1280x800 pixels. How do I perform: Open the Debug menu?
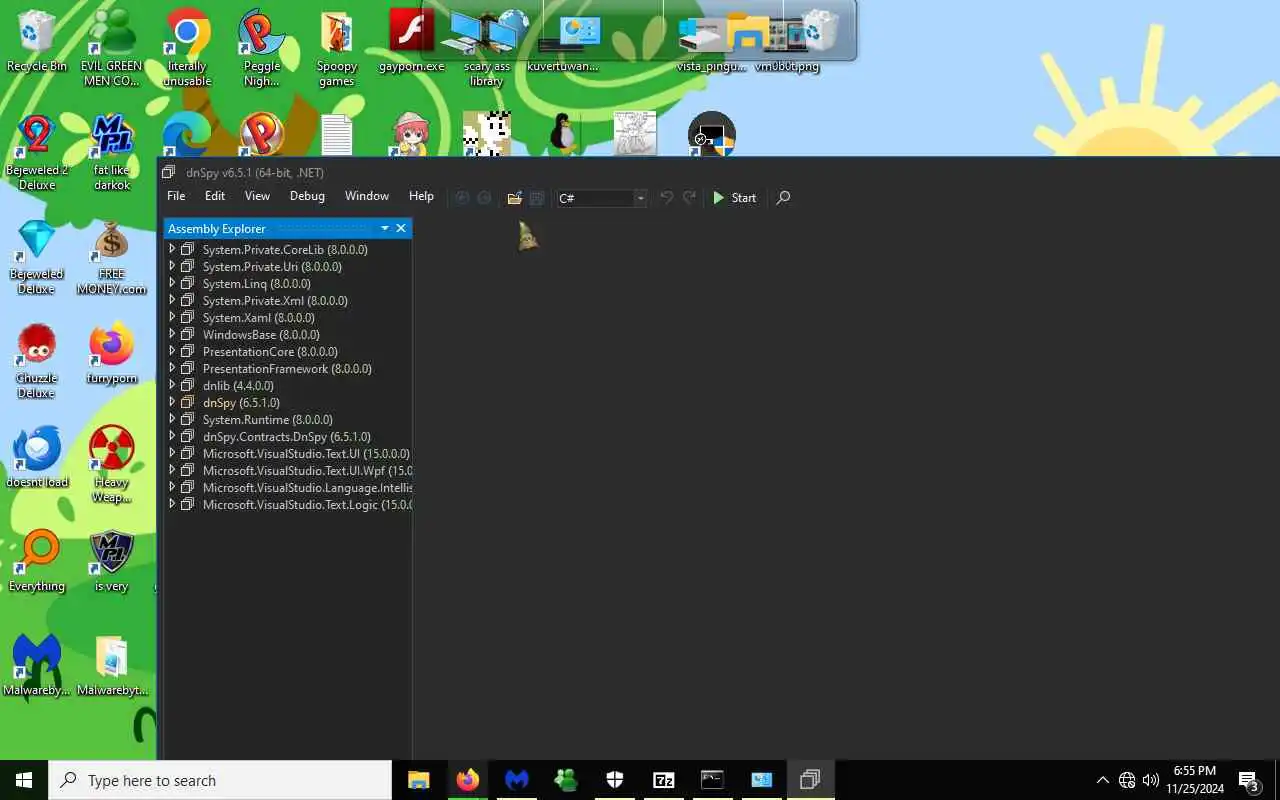(307, 196)
